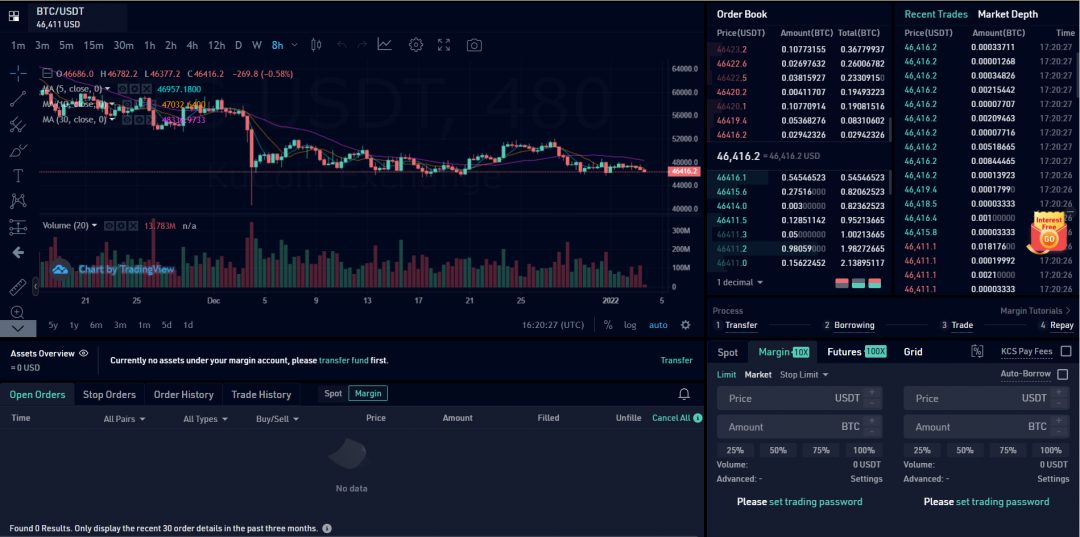The height and width of the screenshot is (537, 1080).
Task: Open the notification bell in orders panel
Action: click(684, 394)
